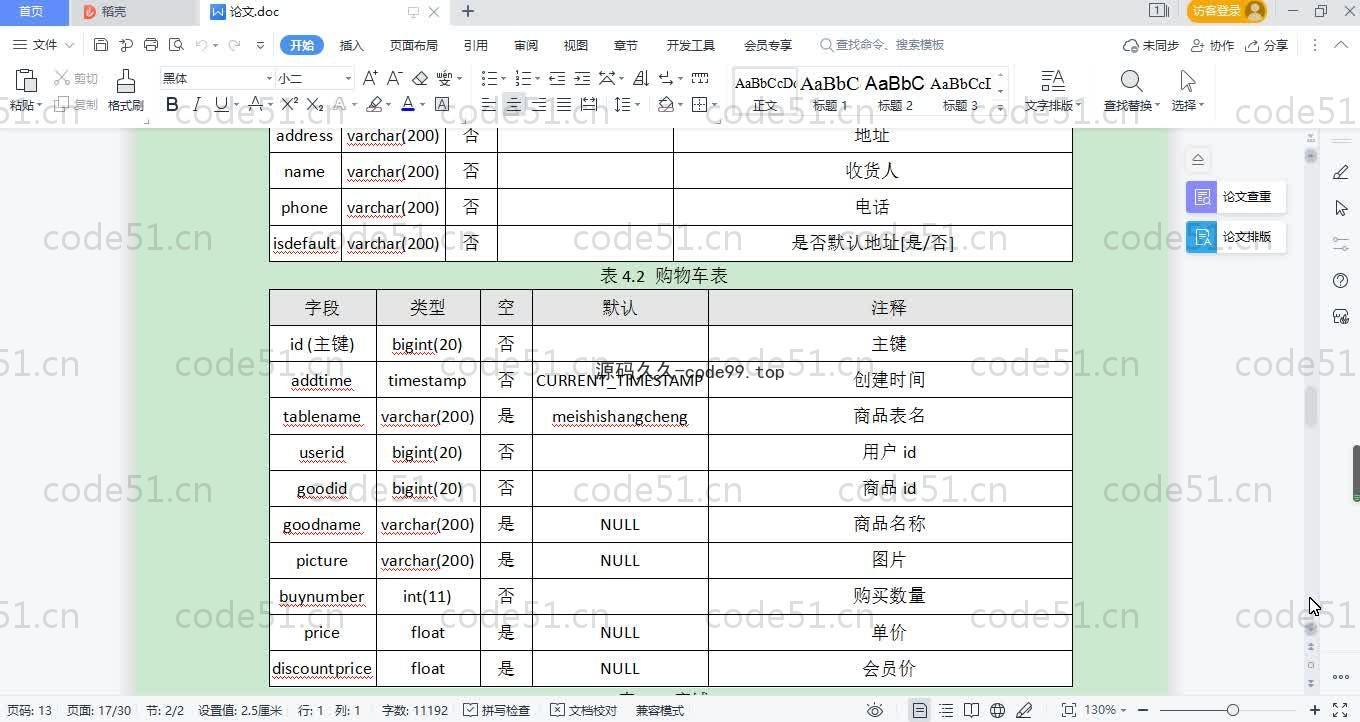This screenshot has height=722, width=1360.
Task: Switch to the 视图 ribbon tab
Action: tap(576, 45)
